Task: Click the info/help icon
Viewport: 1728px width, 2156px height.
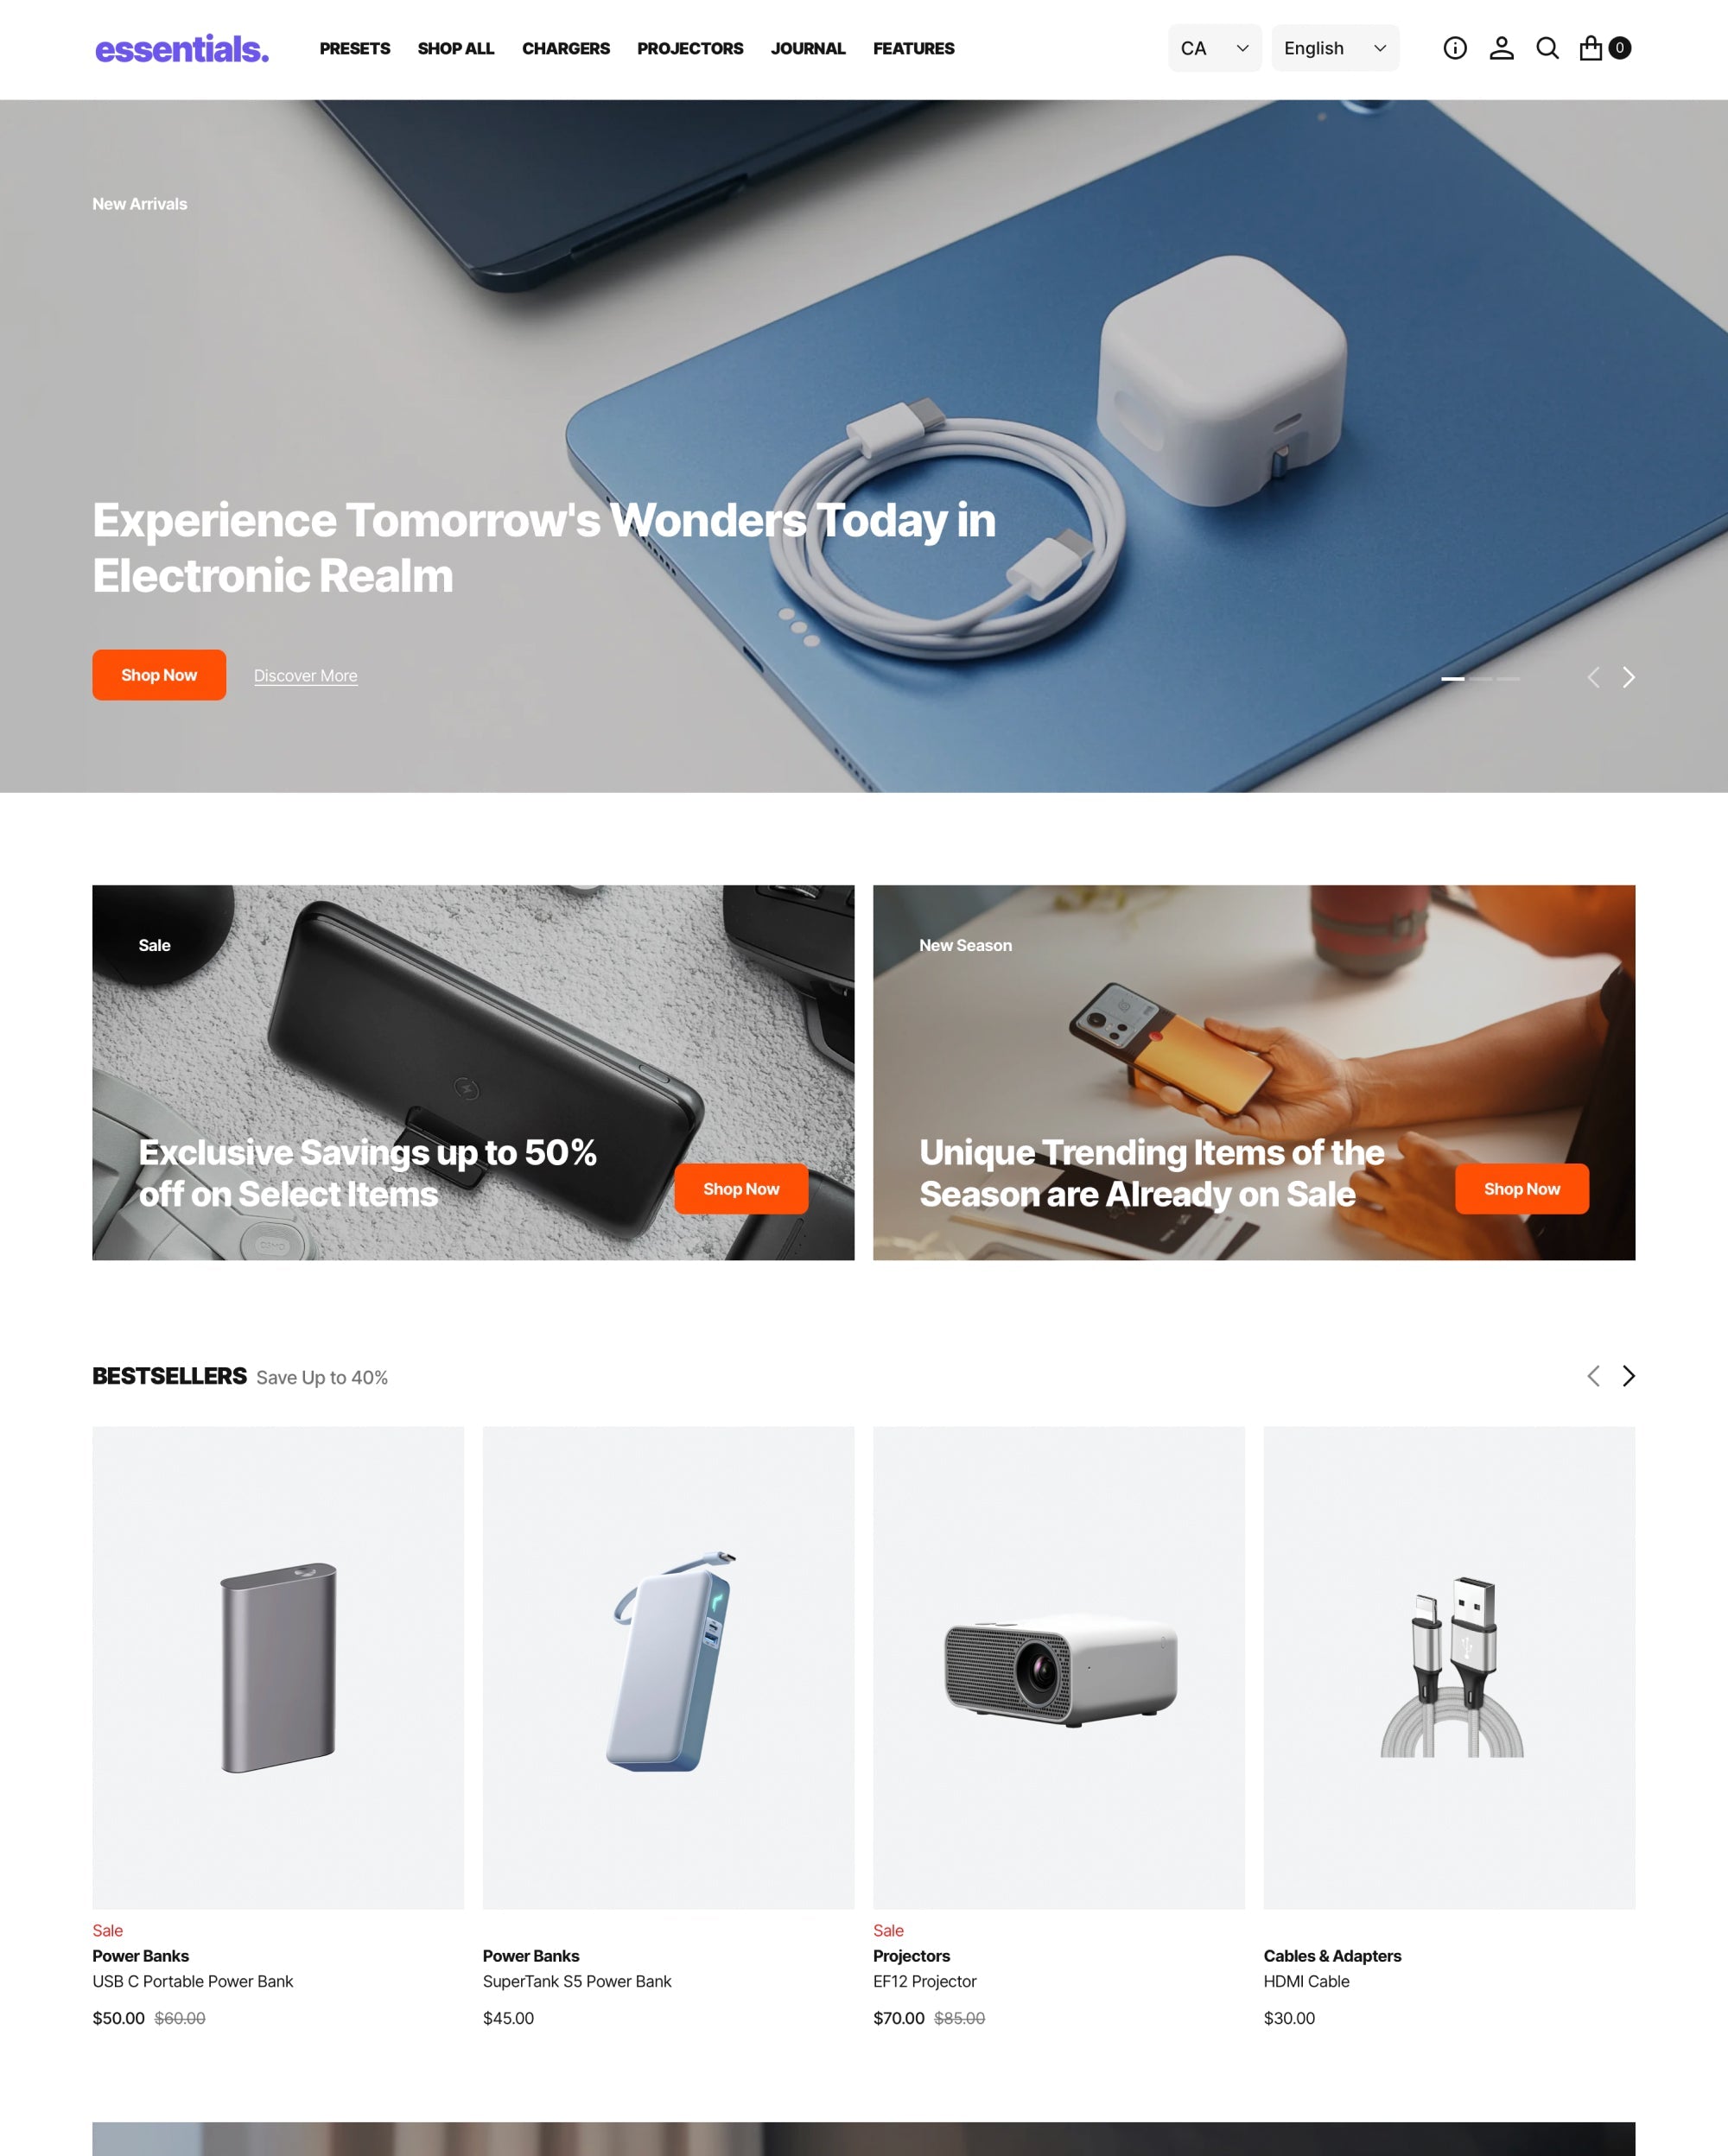Action: 1455,49
